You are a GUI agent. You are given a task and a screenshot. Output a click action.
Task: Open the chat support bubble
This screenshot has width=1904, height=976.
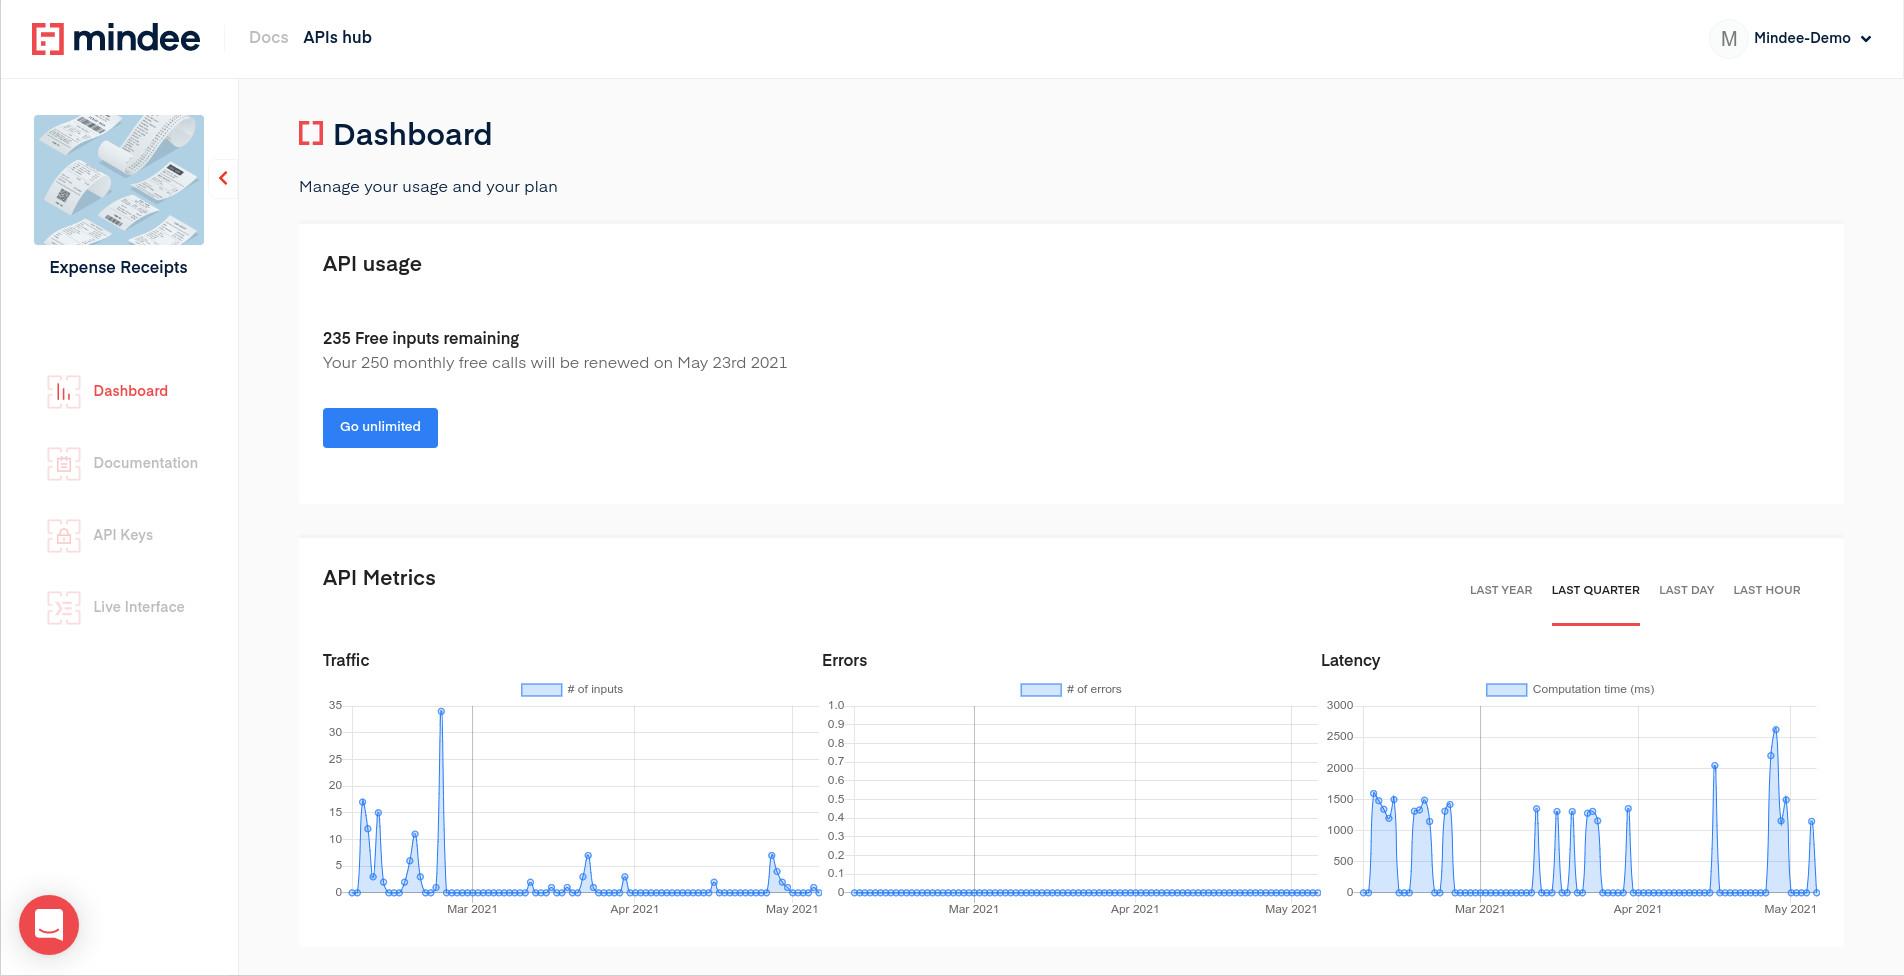tap(49, 925)
